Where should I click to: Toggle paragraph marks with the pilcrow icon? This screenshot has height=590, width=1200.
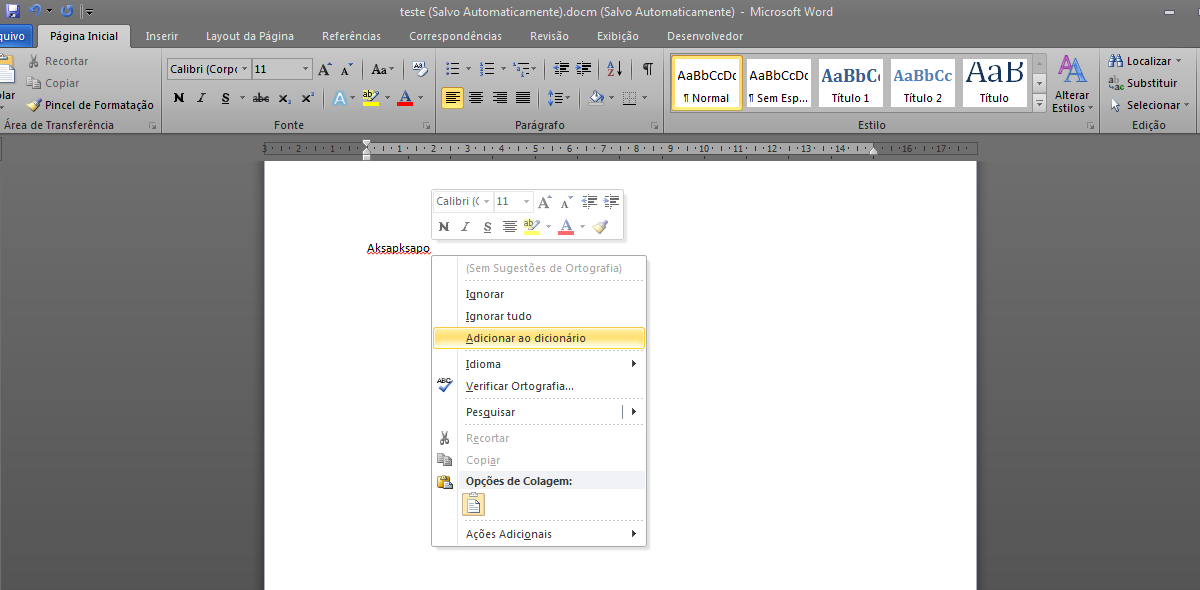(x=649, y=68)
